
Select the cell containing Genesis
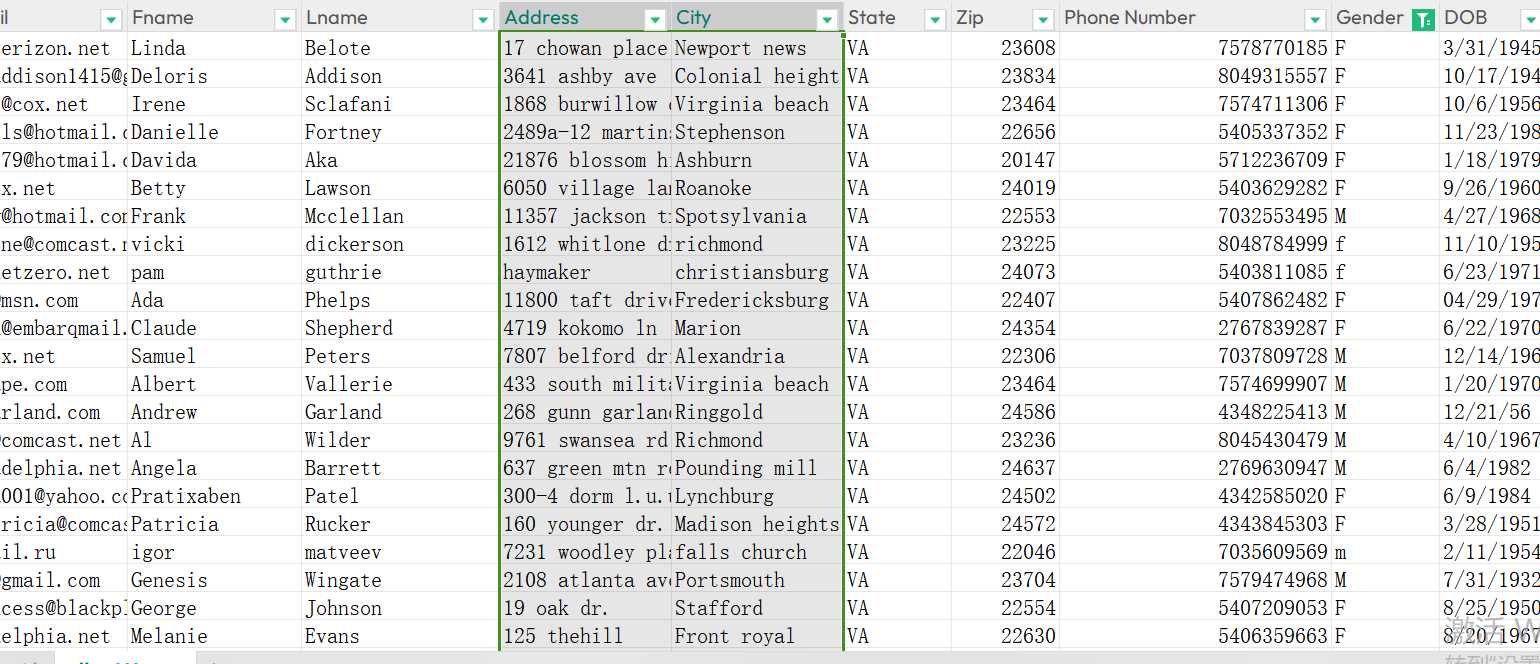pyautogui.click(x=214, y=580)
